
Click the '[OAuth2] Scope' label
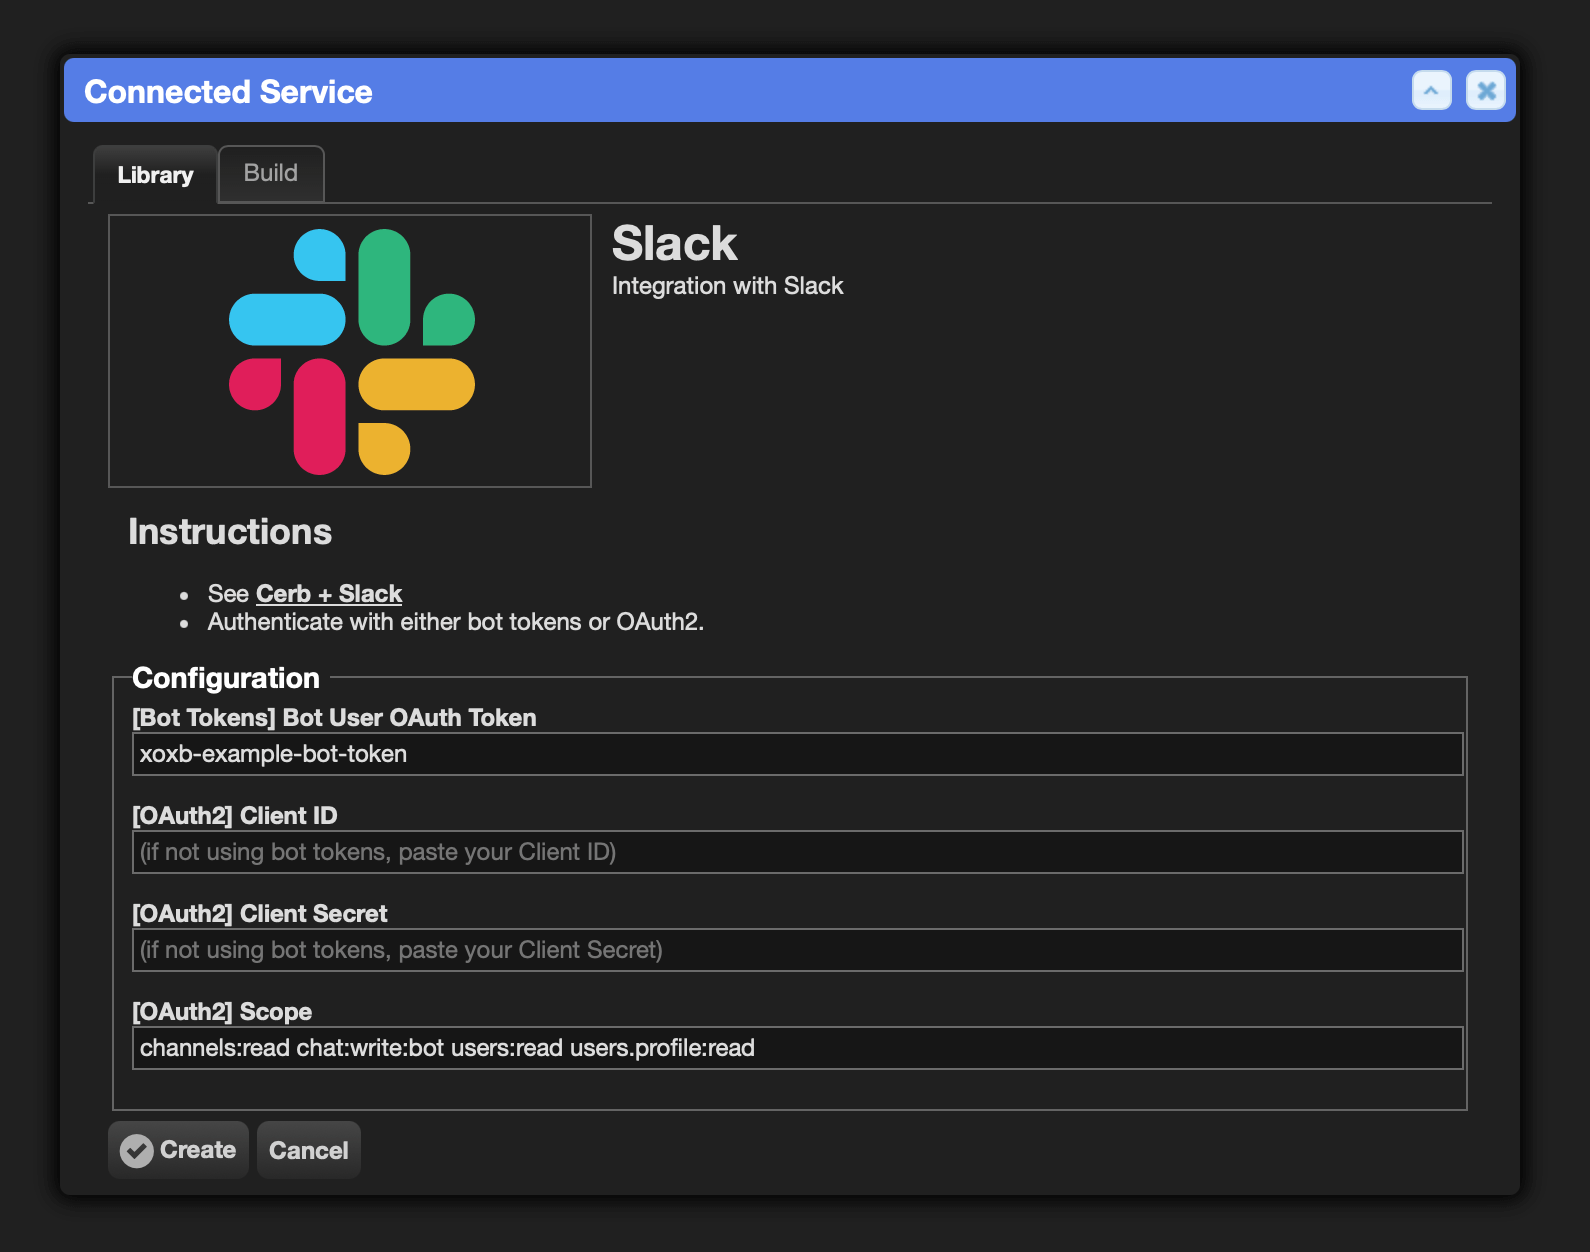(222, 1012)
